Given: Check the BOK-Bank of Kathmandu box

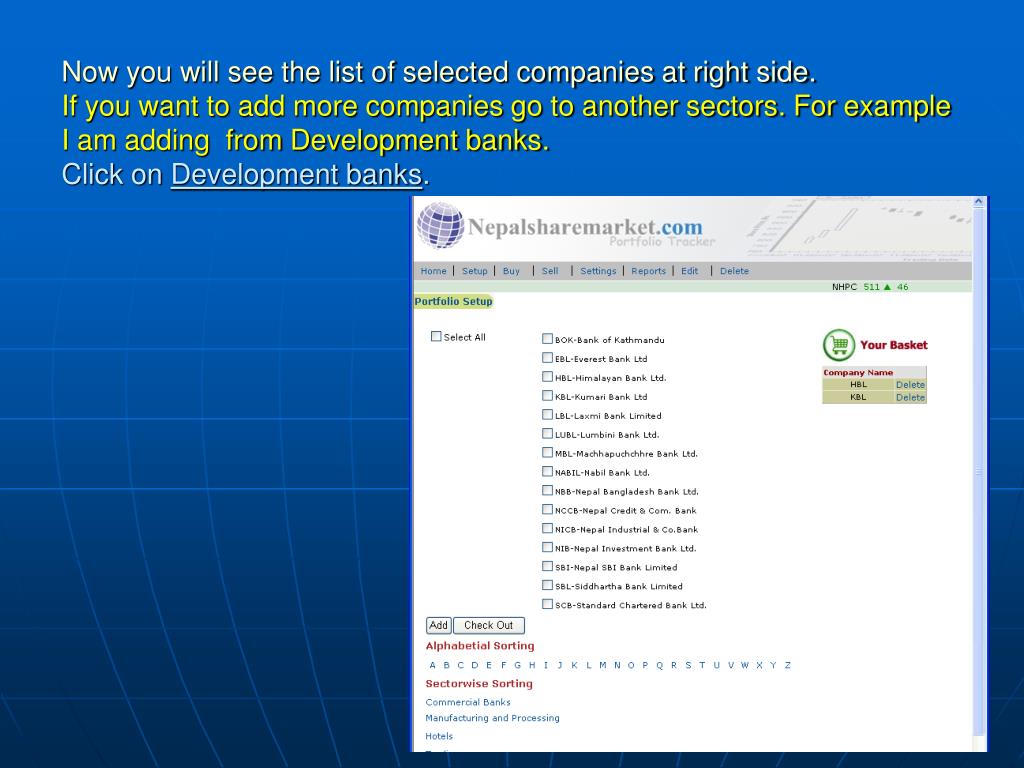Looking at the screenshot, I should tap(547, 338).
